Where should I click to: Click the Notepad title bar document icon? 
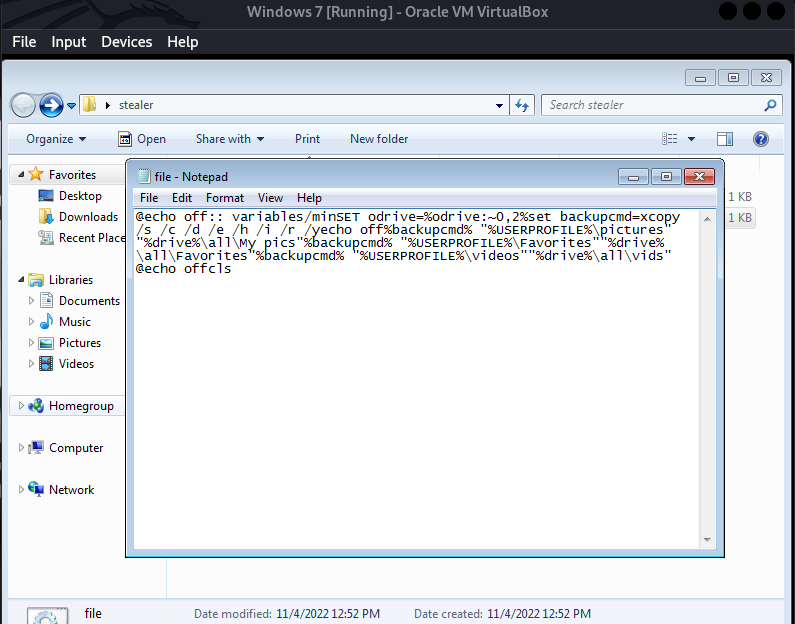point(144,176)
